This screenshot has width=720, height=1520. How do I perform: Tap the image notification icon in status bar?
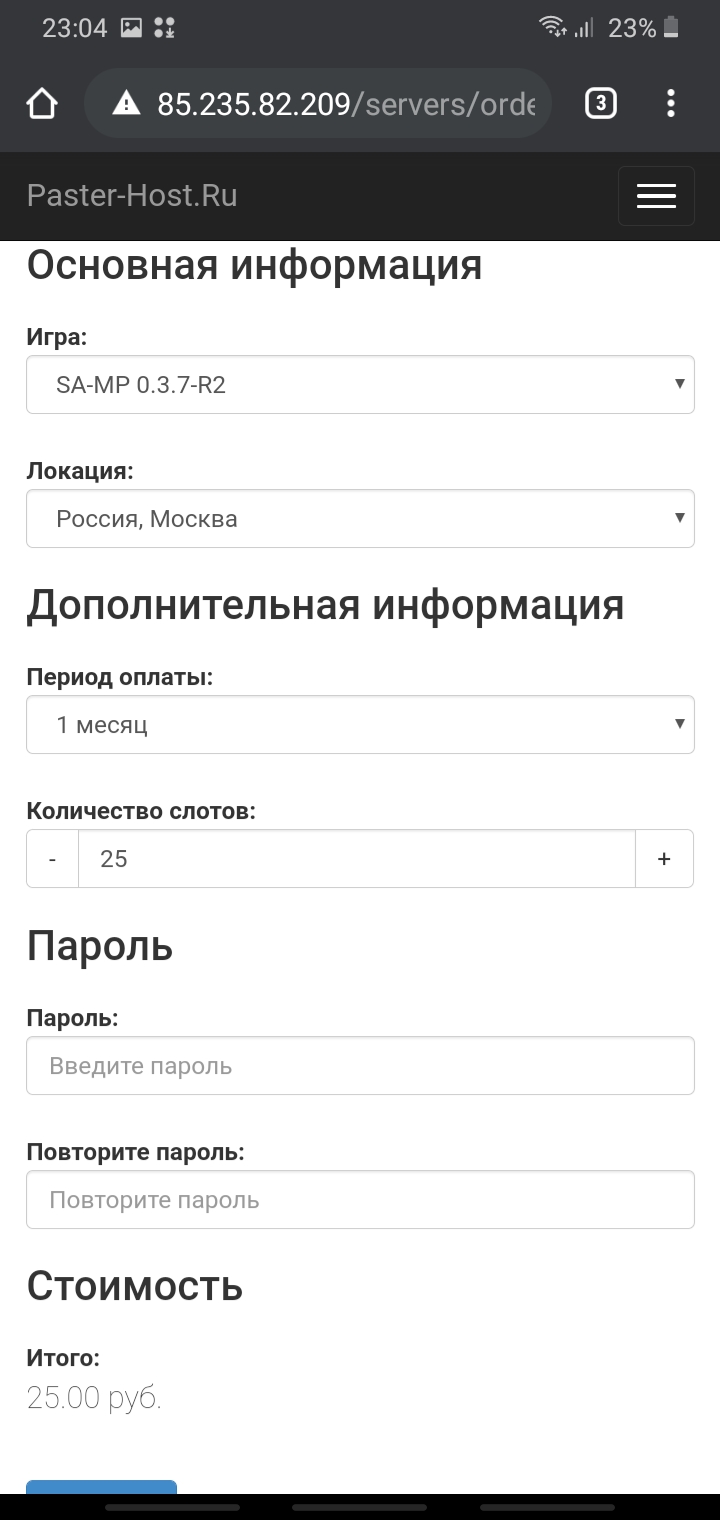pos(131,28)
